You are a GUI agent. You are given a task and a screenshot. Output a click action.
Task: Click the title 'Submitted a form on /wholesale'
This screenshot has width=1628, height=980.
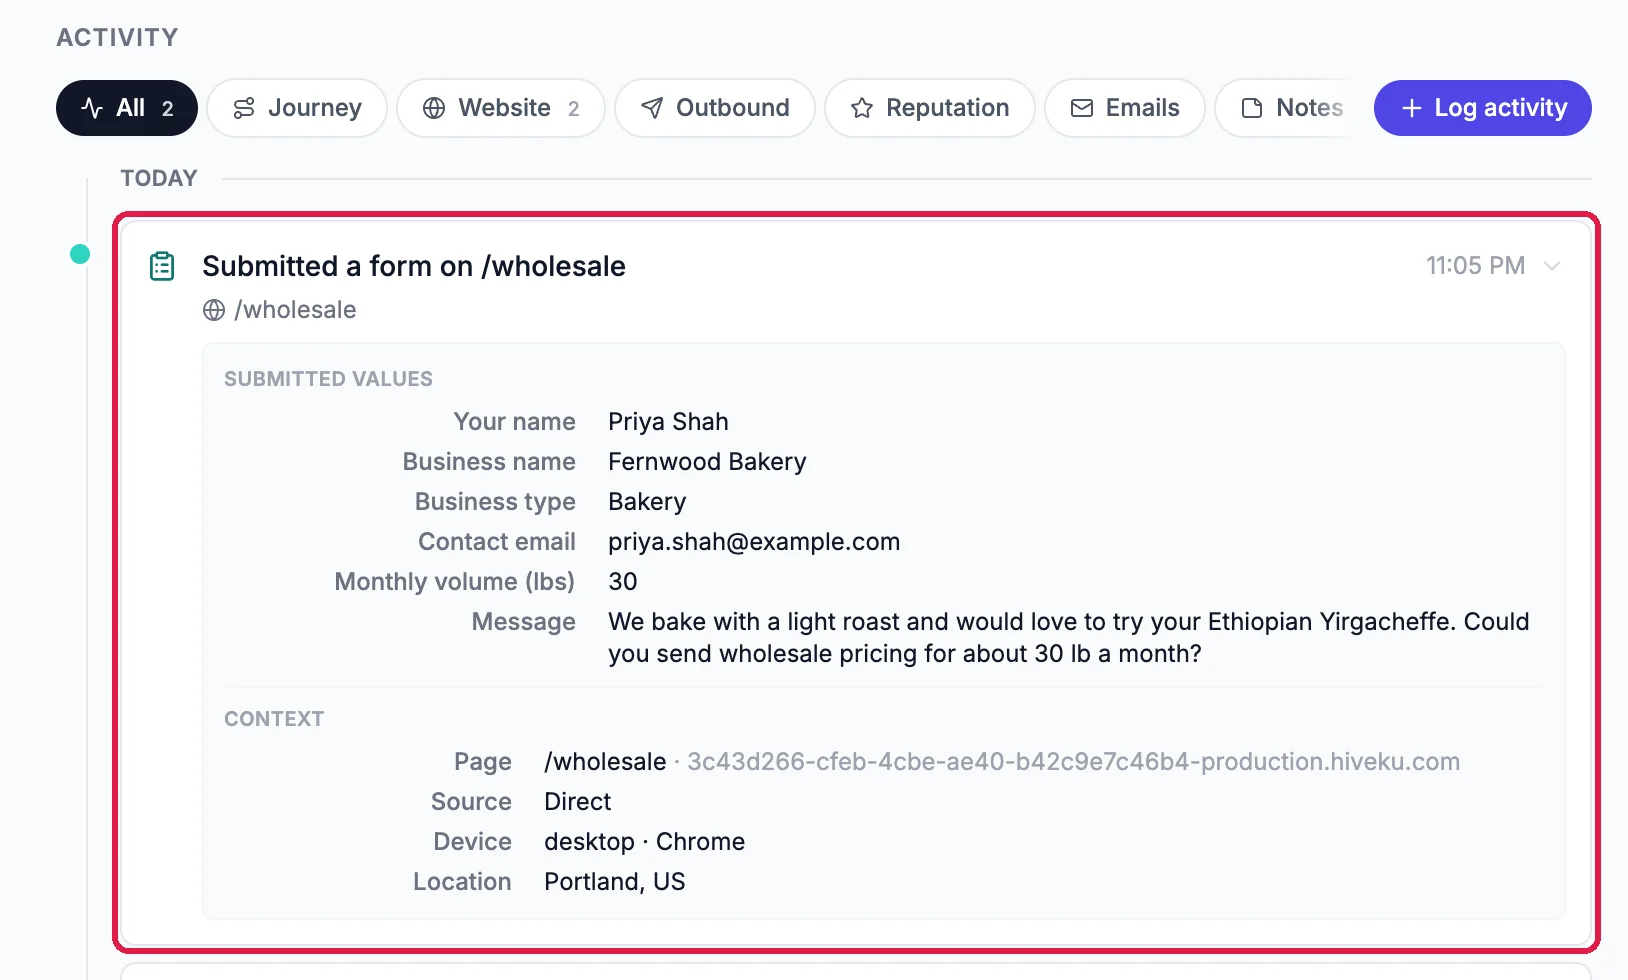414,266
